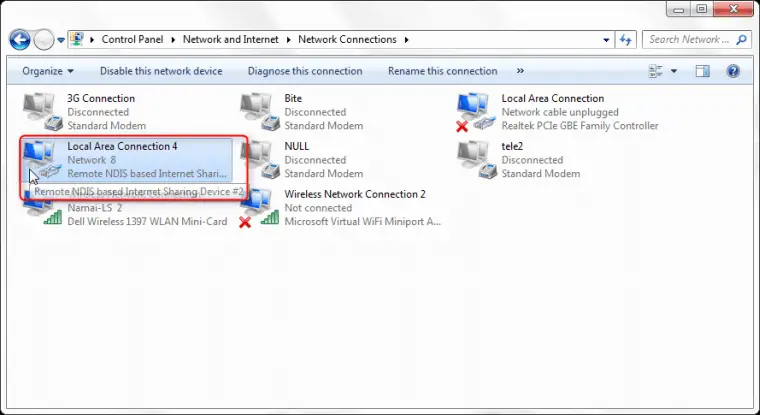Select the Wireless Network Connection 2 icon
760x415 pixels.
(259, 207)
